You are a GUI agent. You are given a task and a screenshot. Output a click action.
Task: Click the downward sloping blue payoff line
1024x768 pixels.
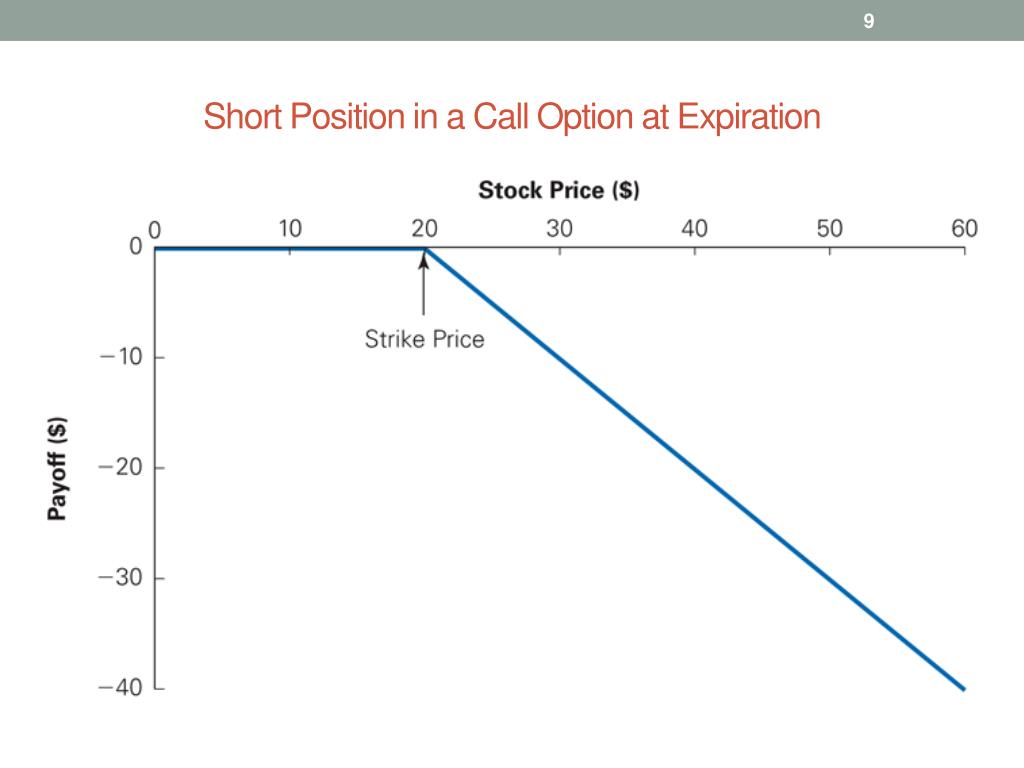point(695,468)
